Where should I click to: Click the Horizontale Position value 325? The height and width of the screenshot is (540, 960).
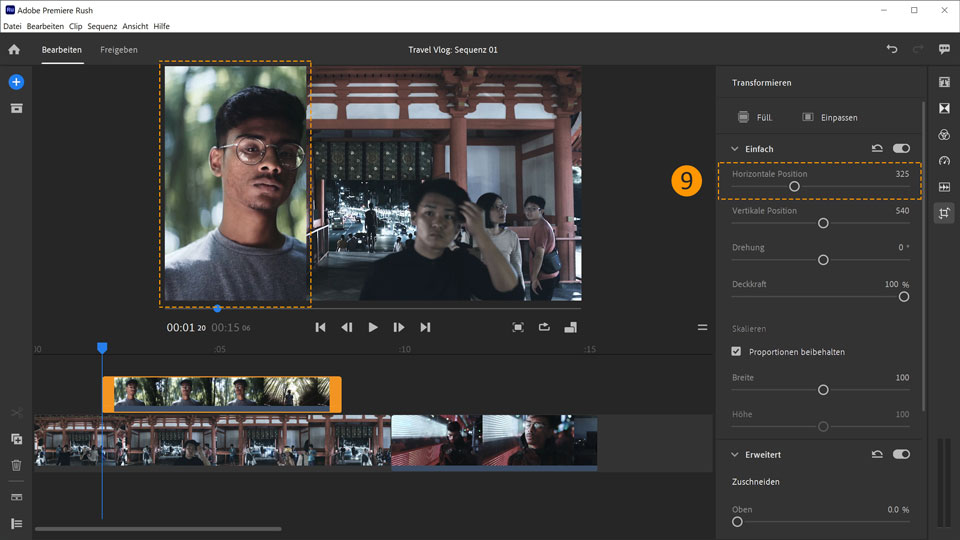tap(902, 174)
